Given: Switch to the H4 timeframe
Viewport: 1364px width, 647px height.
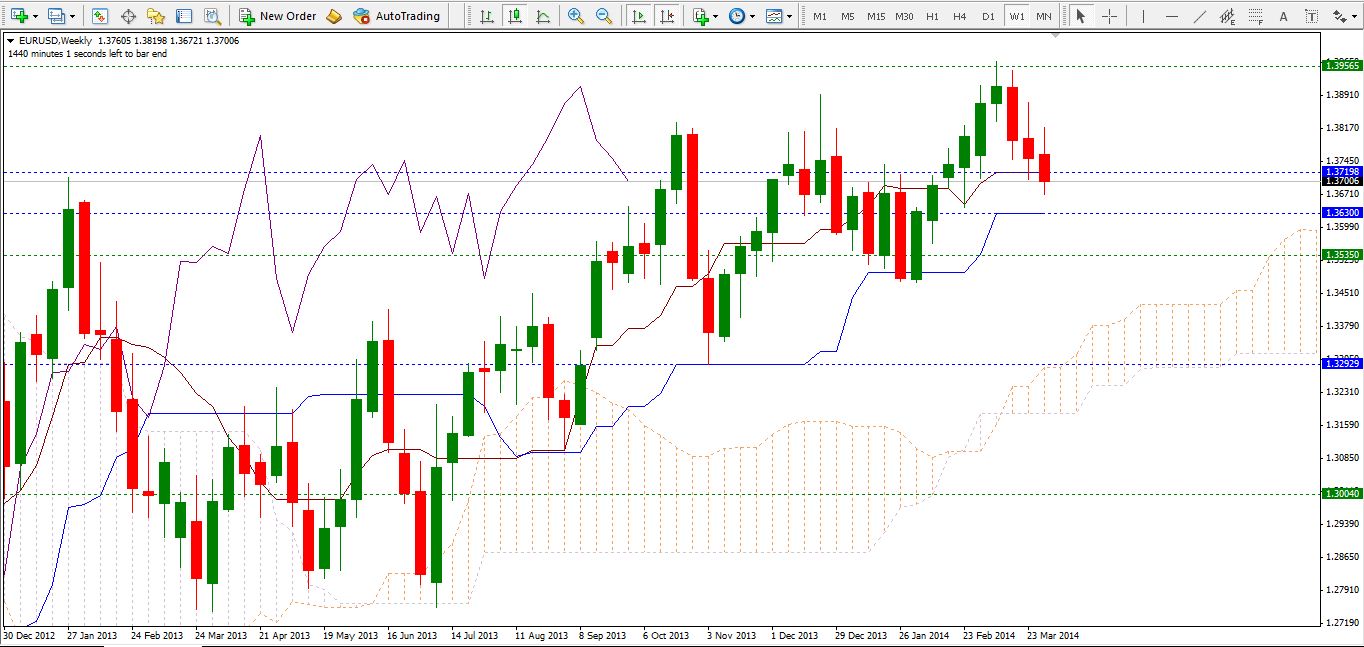Looking at the screenshot, I should [x=960, y=16].
